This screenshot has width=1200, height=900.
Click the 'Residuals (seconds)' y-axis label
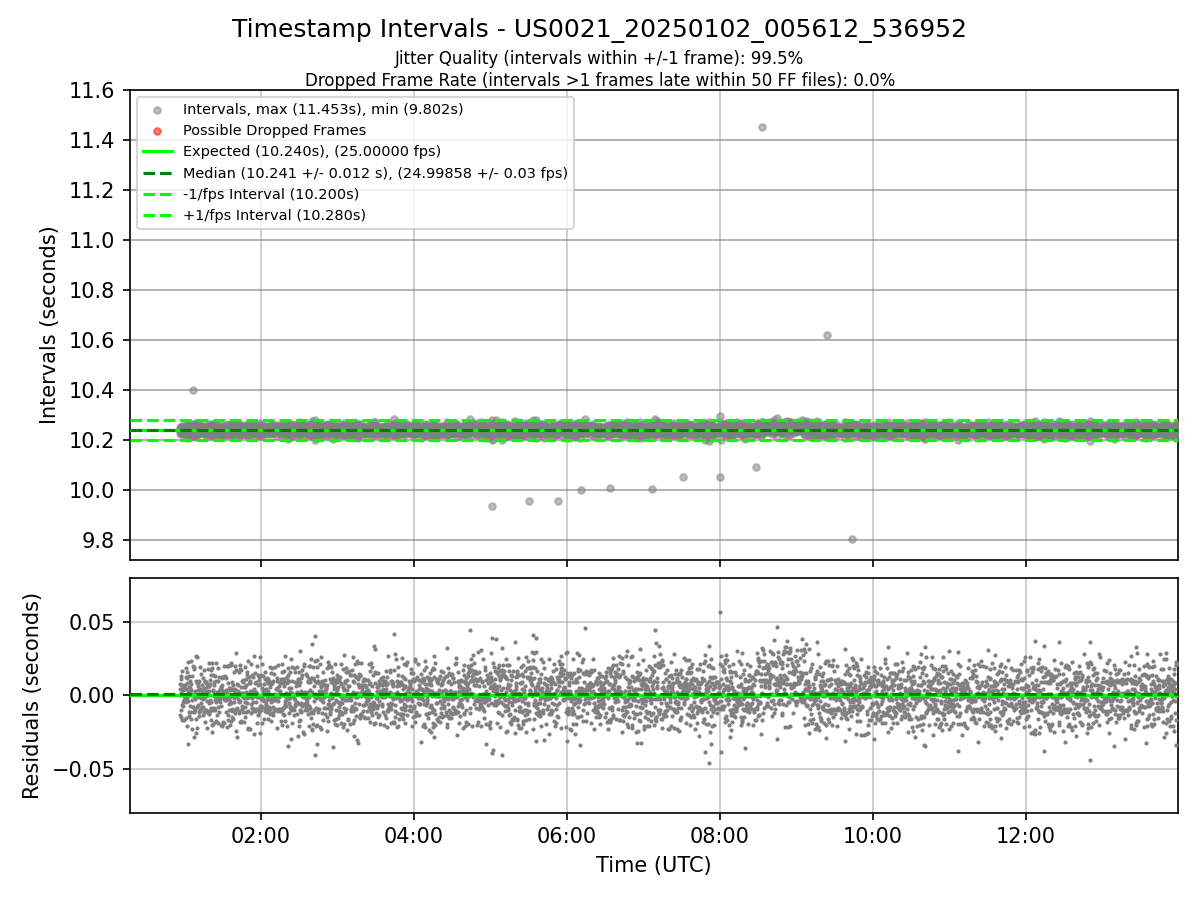[31, 696]
